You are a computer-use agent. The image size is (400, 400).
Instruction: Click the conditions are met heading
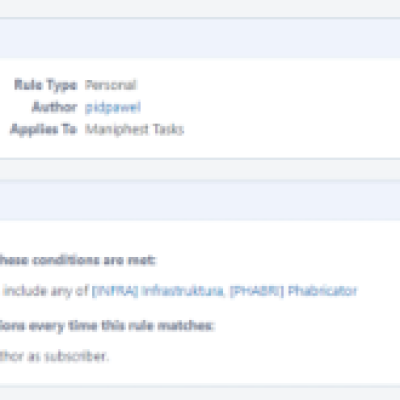click(x=78, y=260)
